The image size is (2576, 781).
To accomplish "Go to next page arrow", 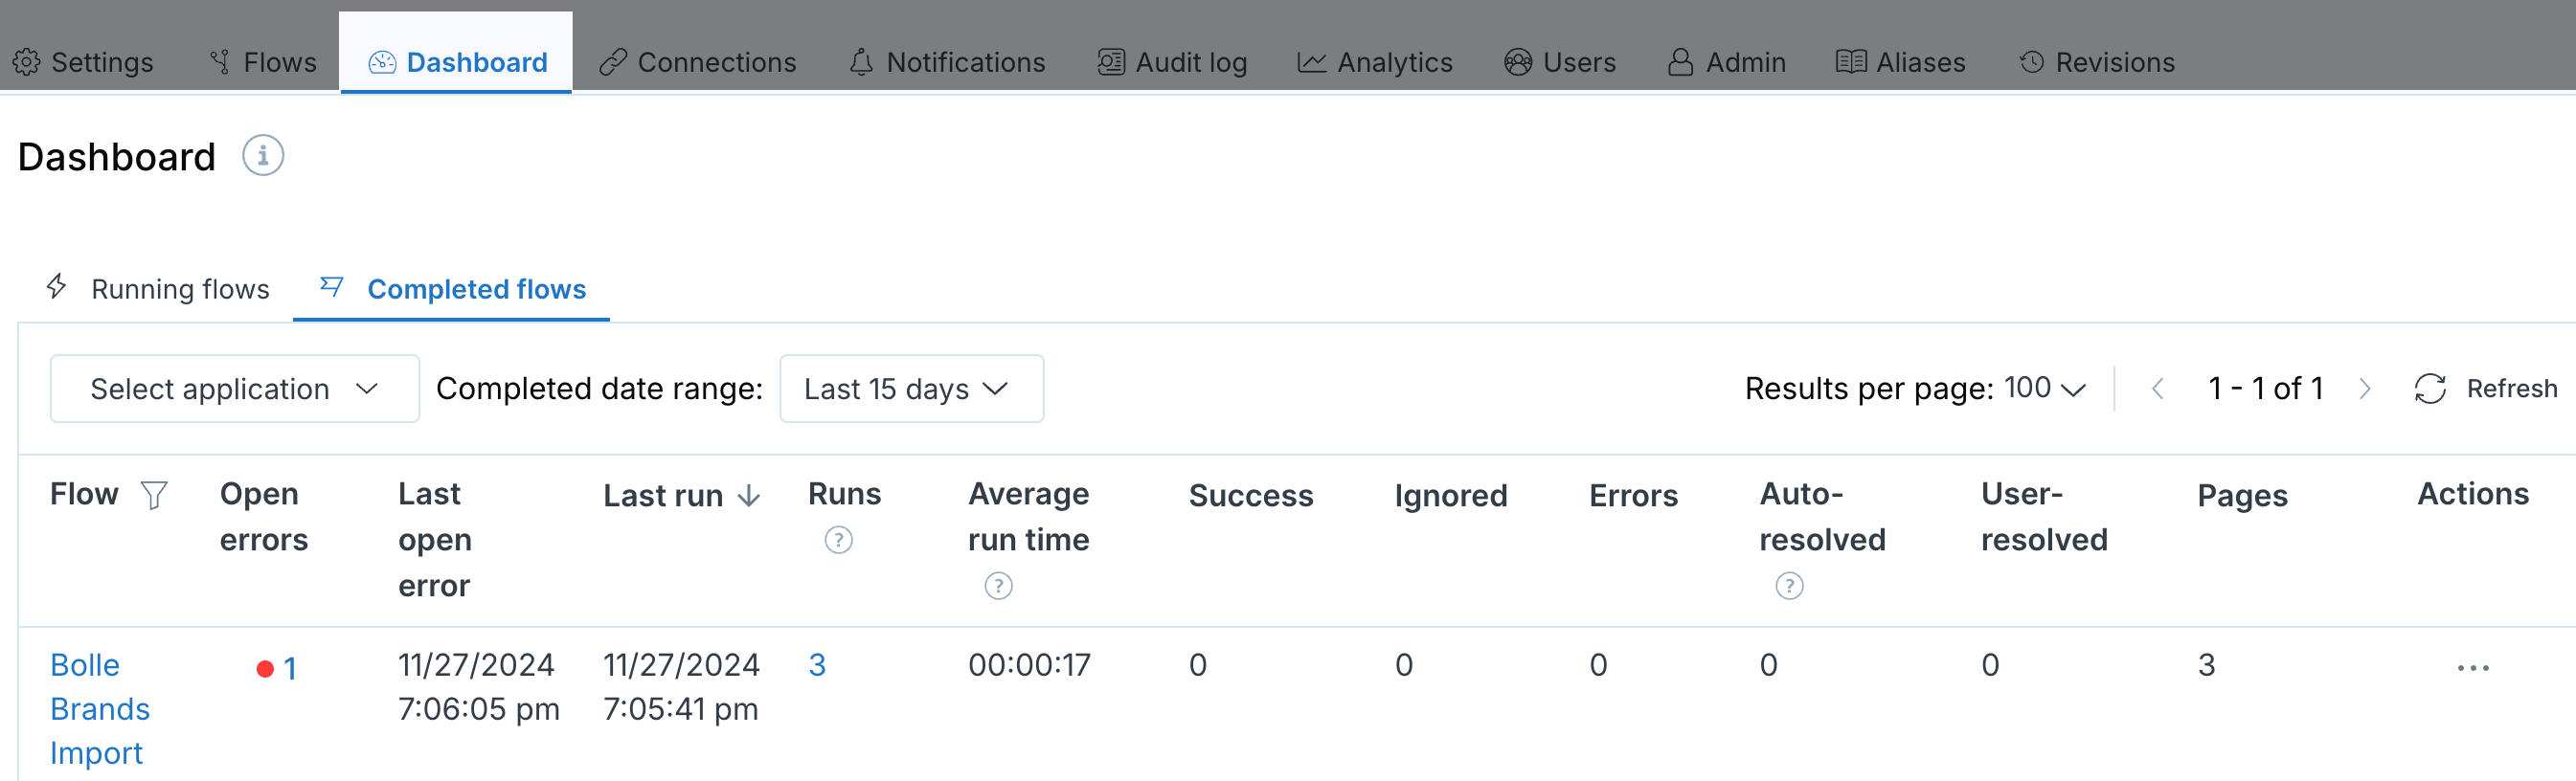I will click(x=2364, y=388).
